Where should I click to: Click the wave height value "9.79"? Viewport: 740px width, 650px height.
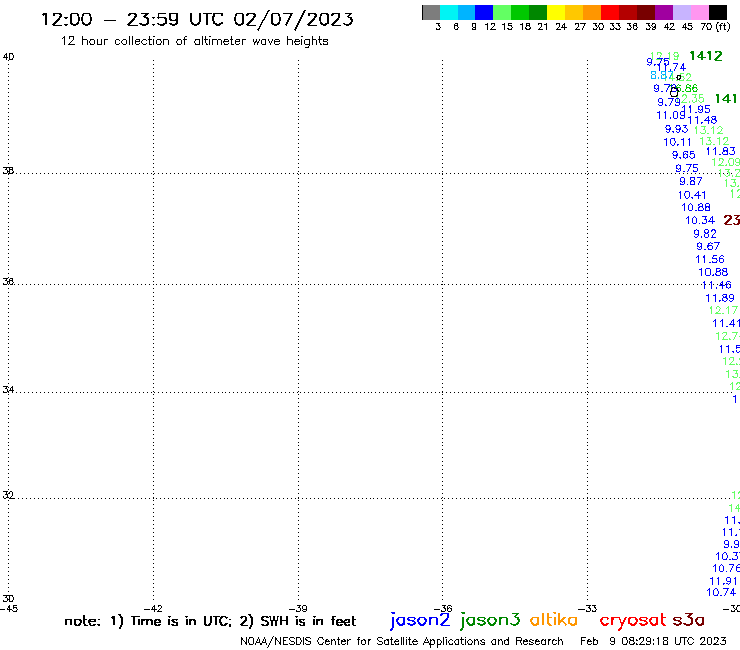pyautogui.click(x=669, y=102)
